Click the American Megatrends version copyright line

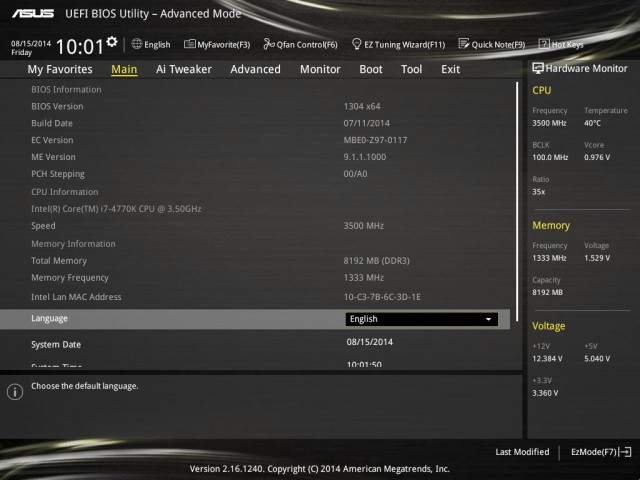(x=320, y=469)
